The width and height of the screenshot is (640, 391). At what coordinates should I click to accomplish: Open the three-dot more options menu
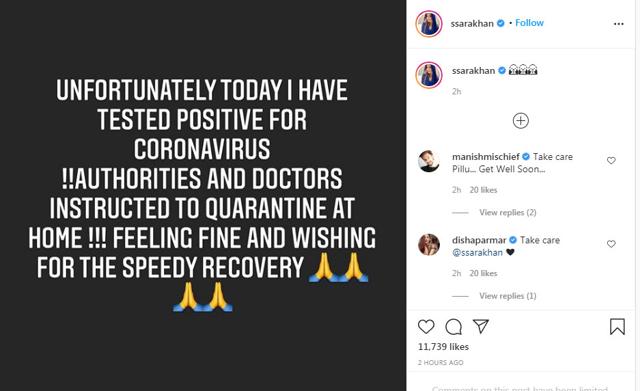(x=618, y=24)
